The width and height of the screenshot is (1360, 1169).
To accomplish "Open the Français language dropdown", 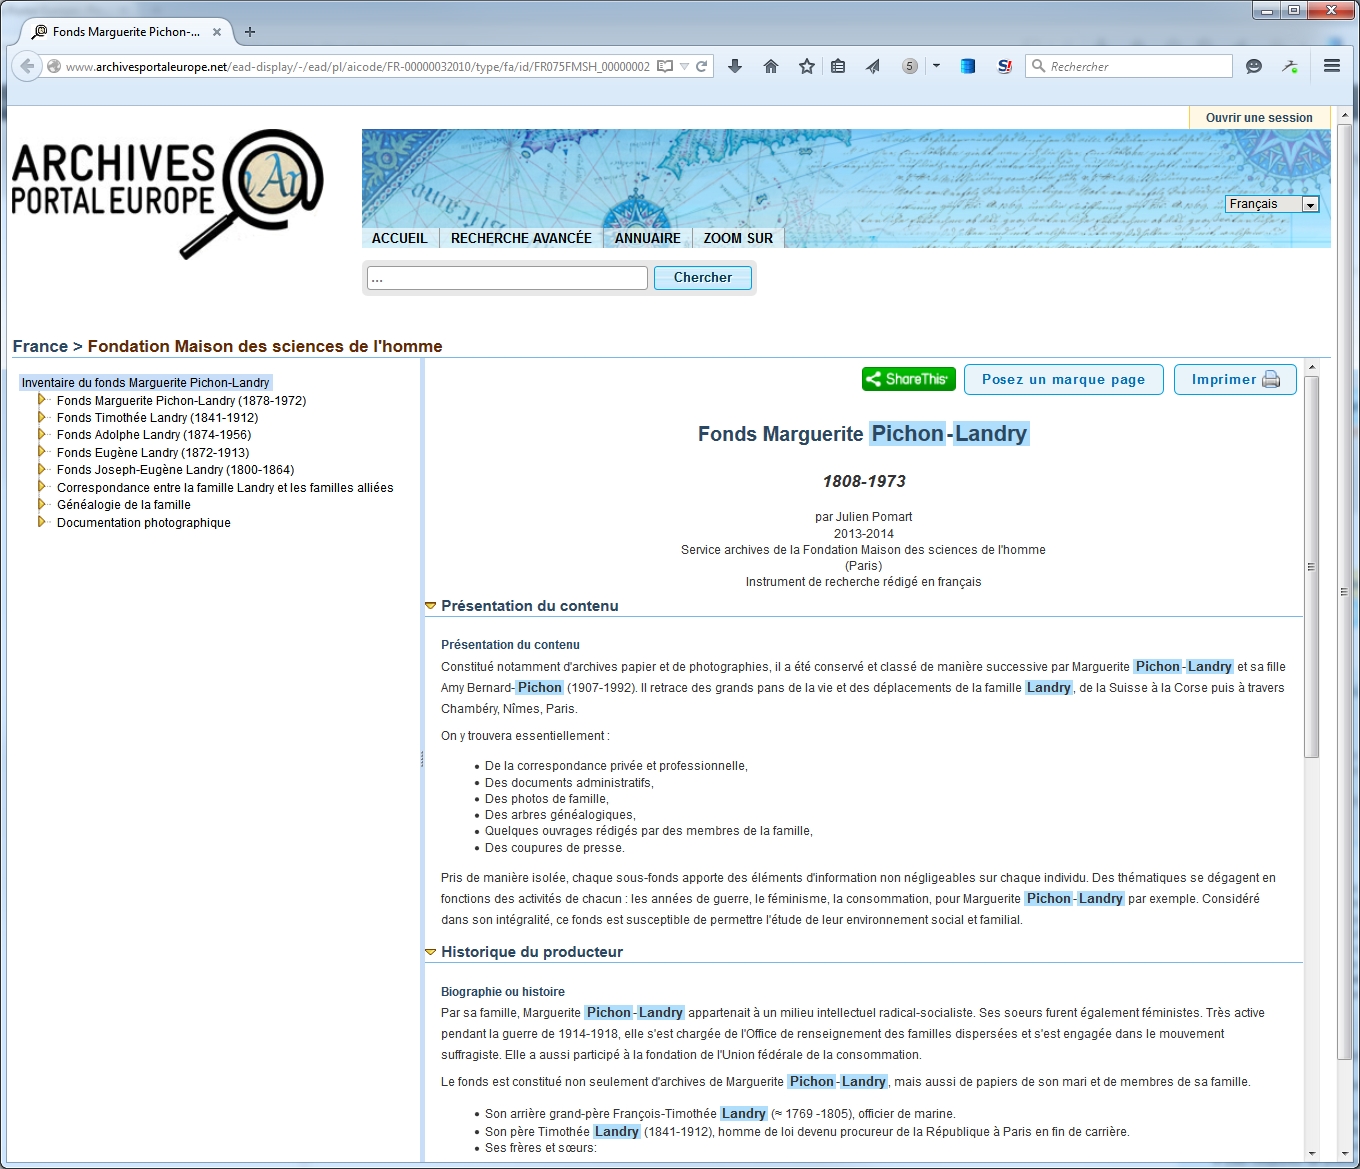I will pos(1272,204).
